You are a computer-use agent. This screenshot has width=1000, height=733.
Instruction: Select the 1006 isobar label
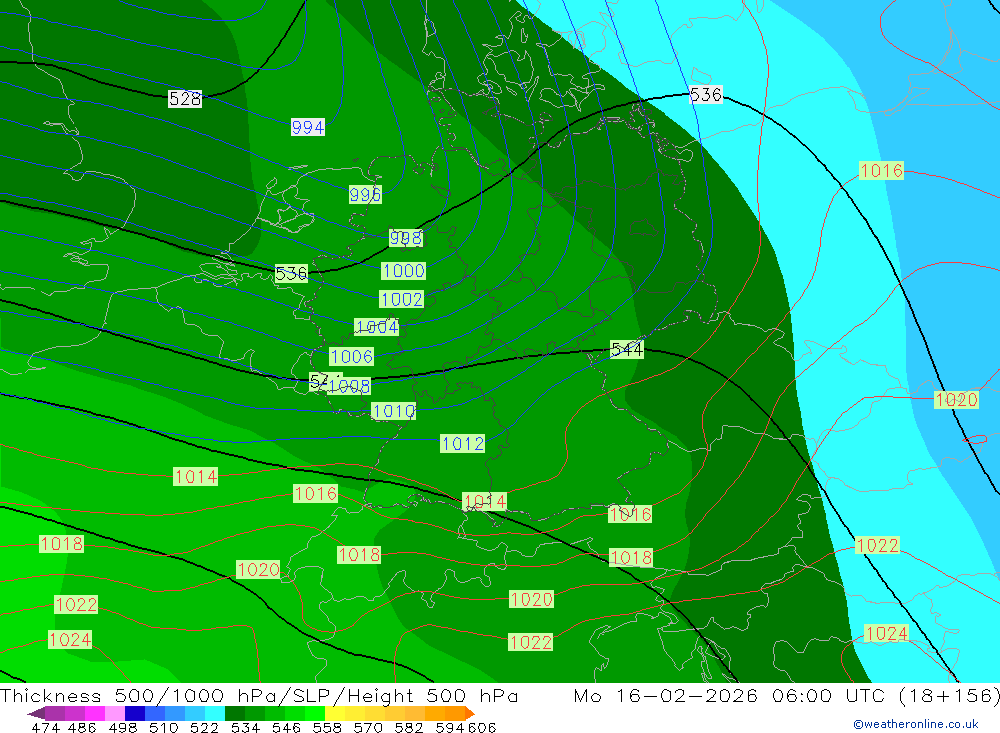coord(351,357)
